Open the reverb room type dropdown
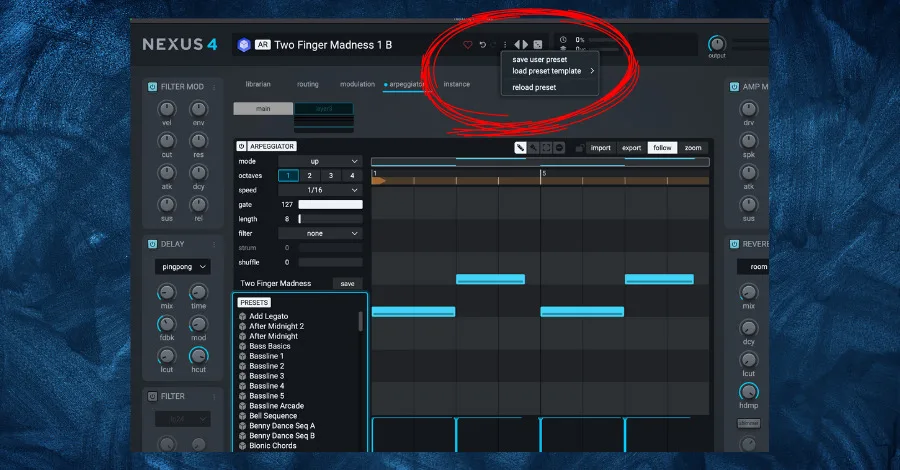This screenshot has width=900, height=470. (752, 267)
